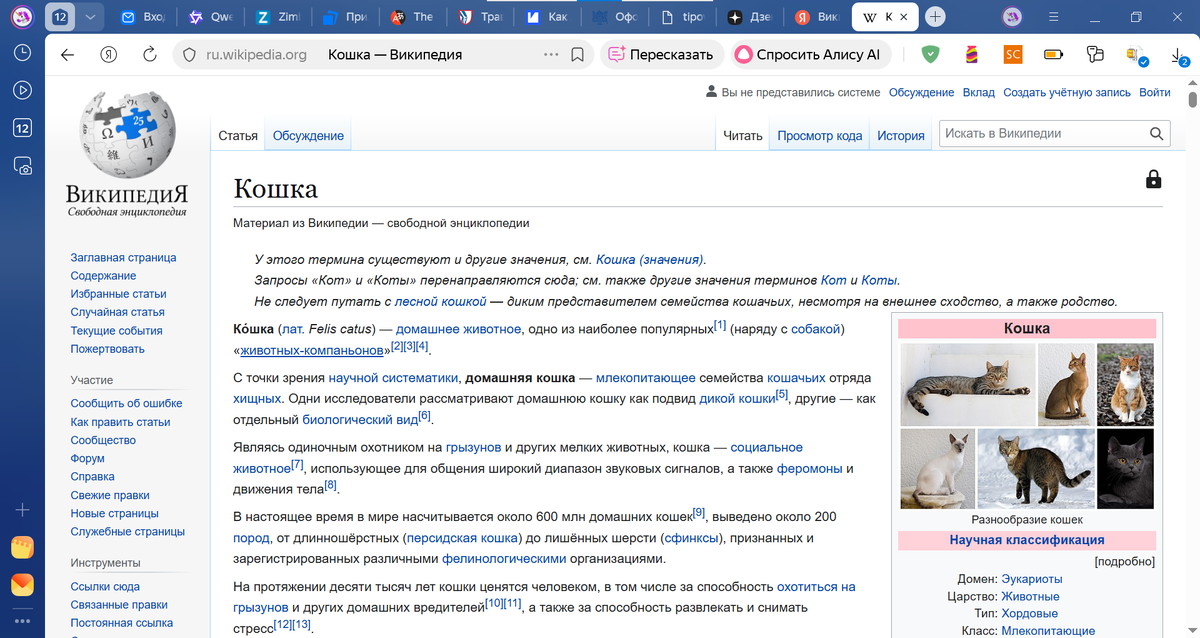This screenshot has height=638, width=1200.
Task: Click the search magnifier in Wikipedia search
Action: click(x=1157, y=134)
